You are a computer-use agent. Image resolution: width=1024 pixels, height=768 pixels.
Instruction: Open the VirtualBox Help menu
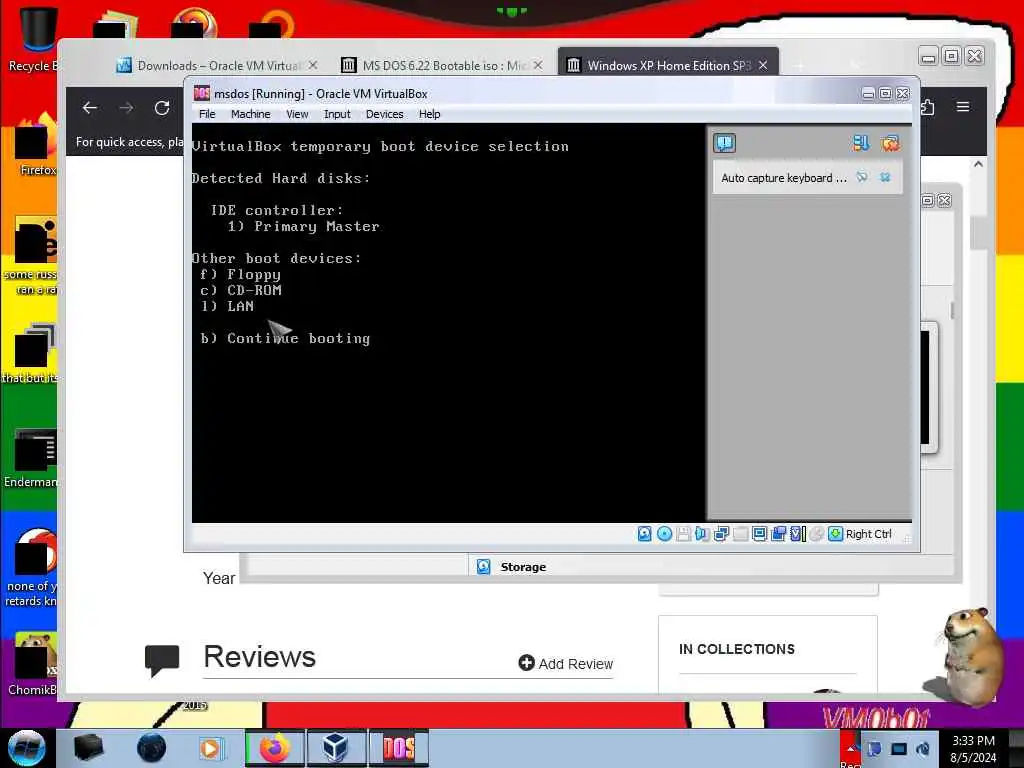click(429, 114)
